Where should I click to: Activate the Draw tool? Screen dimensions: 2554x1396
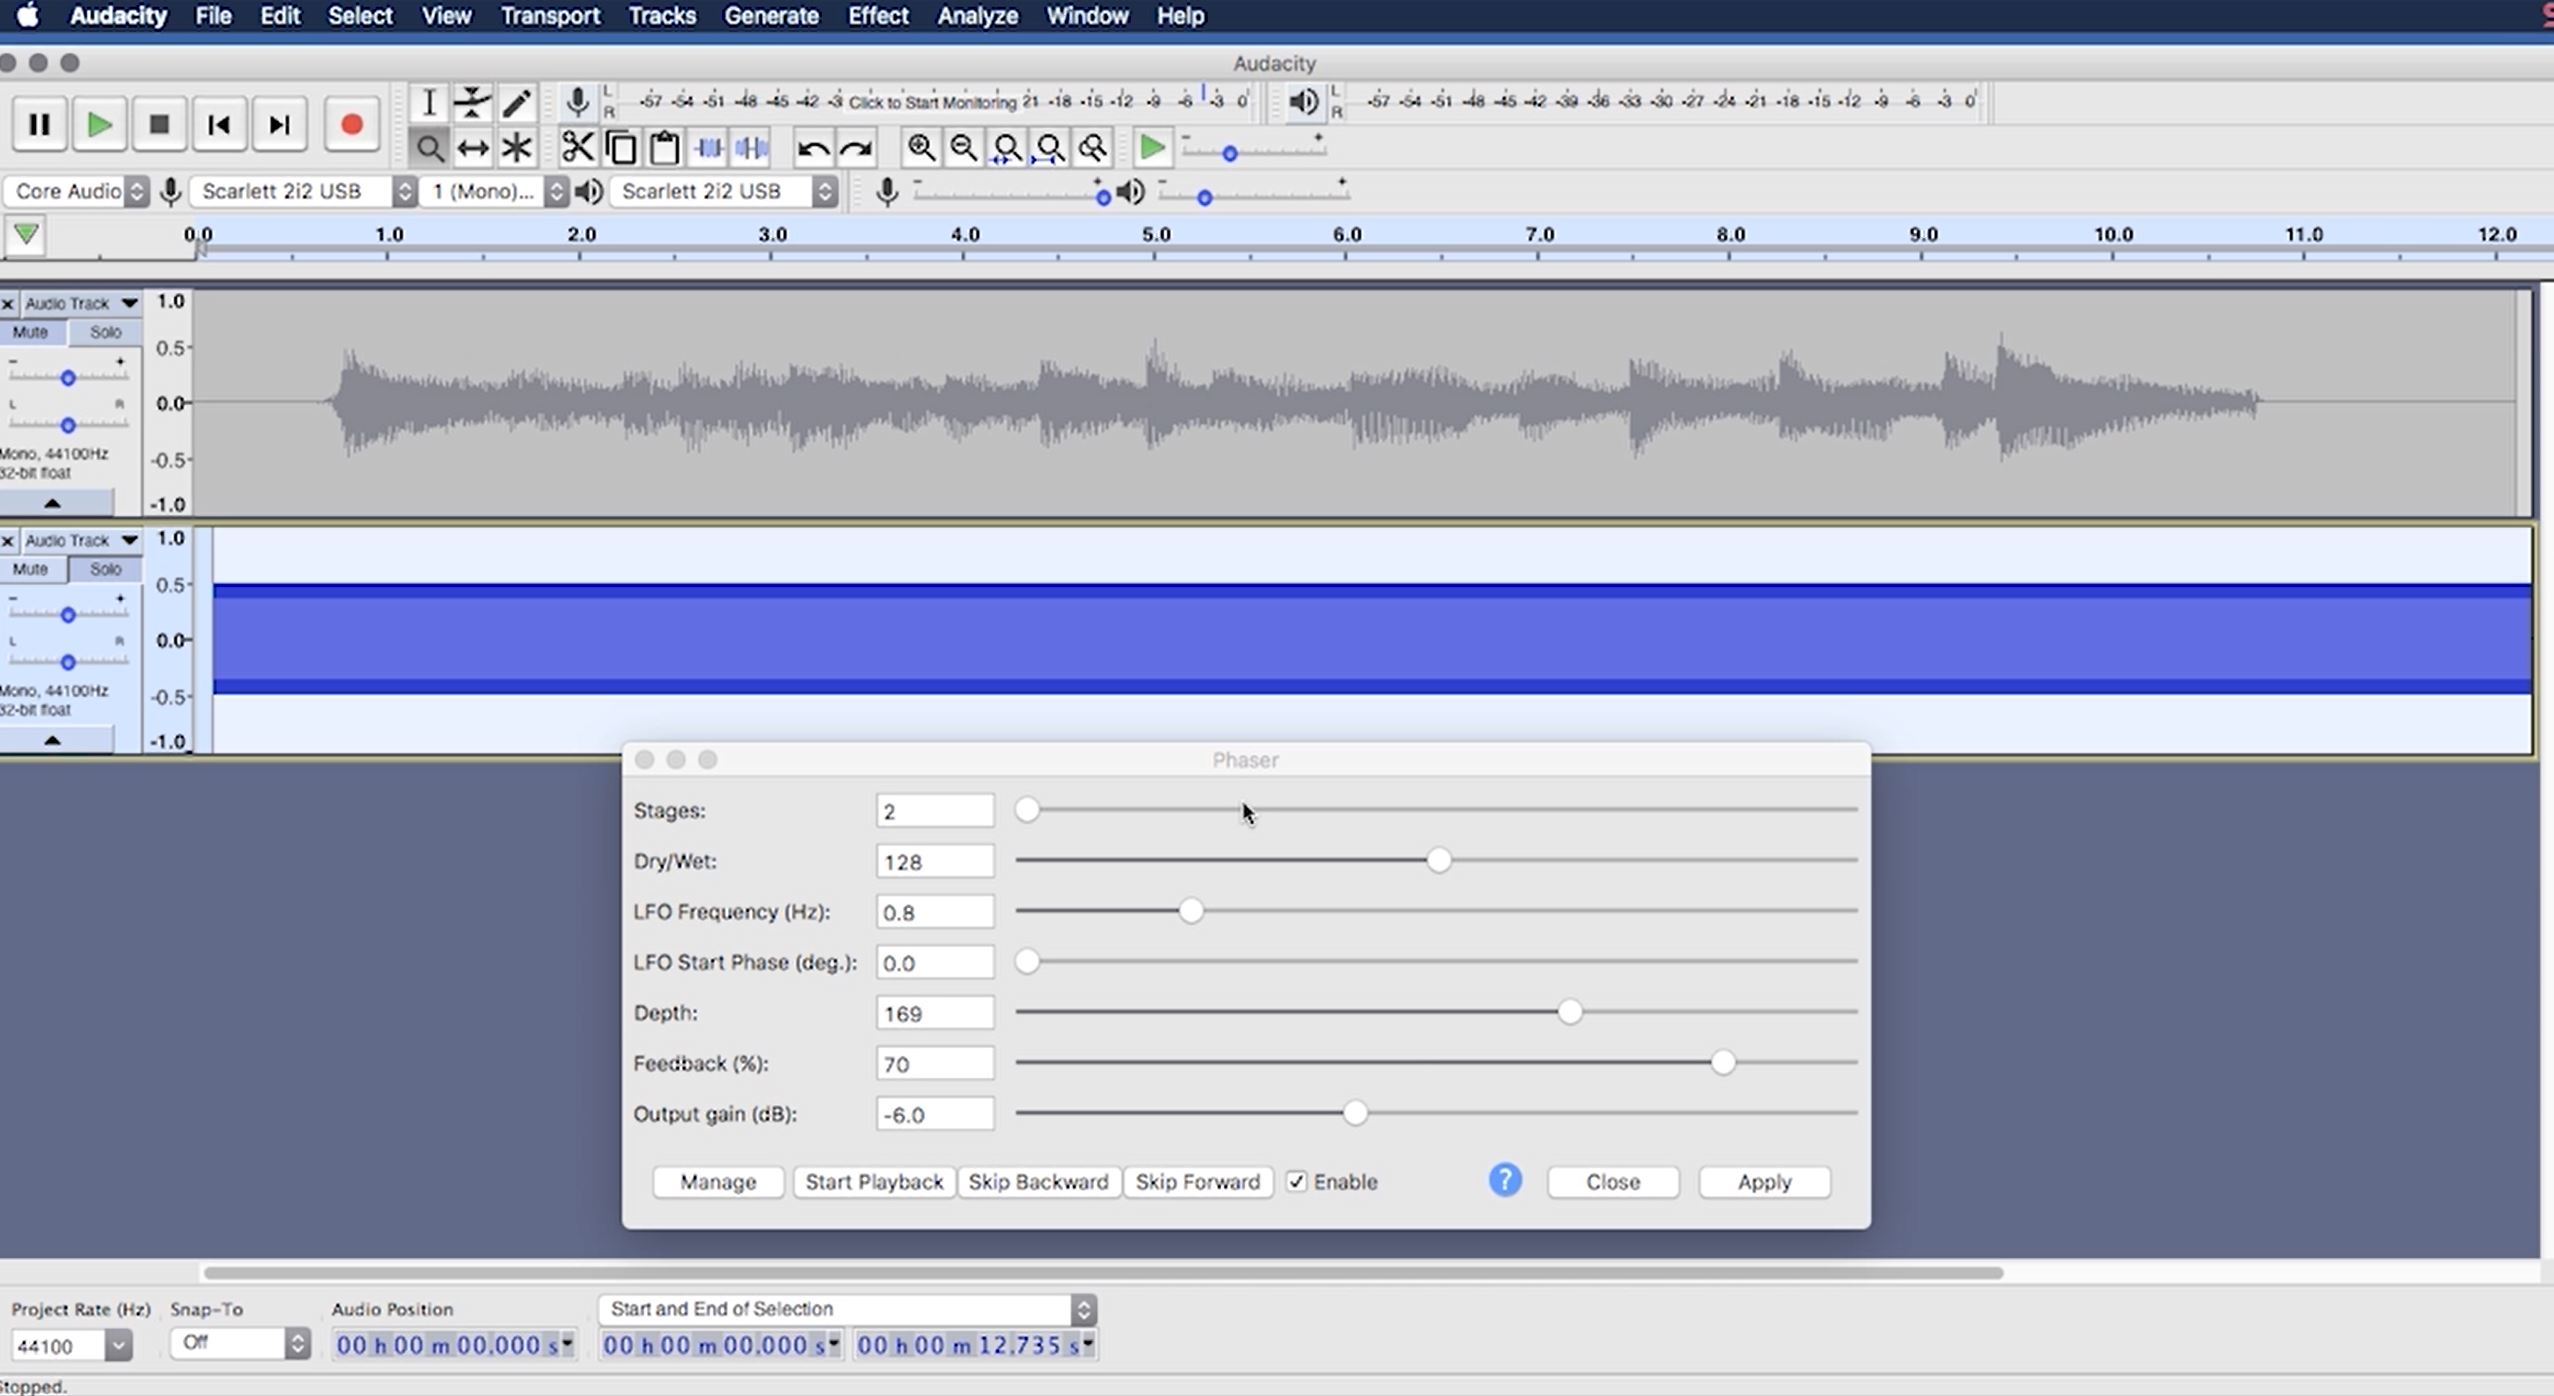[516, 101]
